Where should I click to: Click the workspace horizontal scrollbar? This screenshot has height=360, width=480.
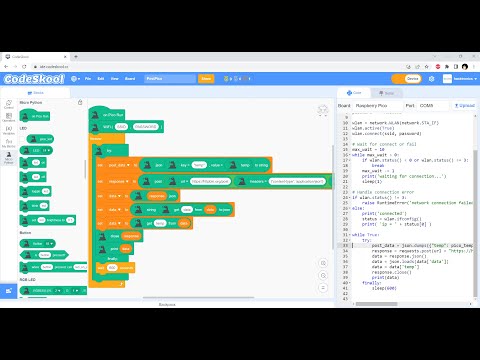pos(198,298)
